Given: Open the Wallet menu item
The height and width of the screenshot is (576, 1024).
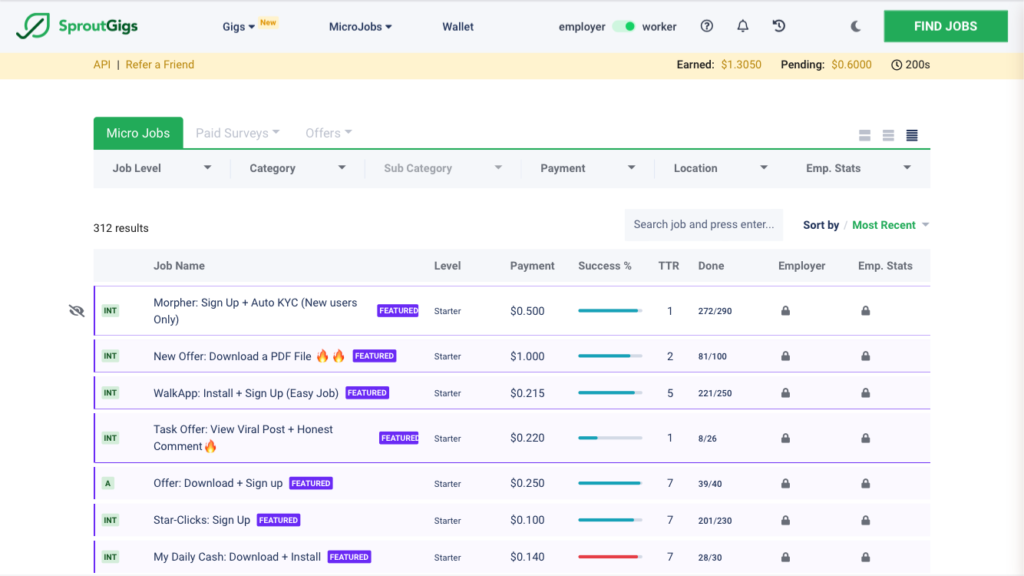Looking at the screenshot, I should (x=458, y=27).
